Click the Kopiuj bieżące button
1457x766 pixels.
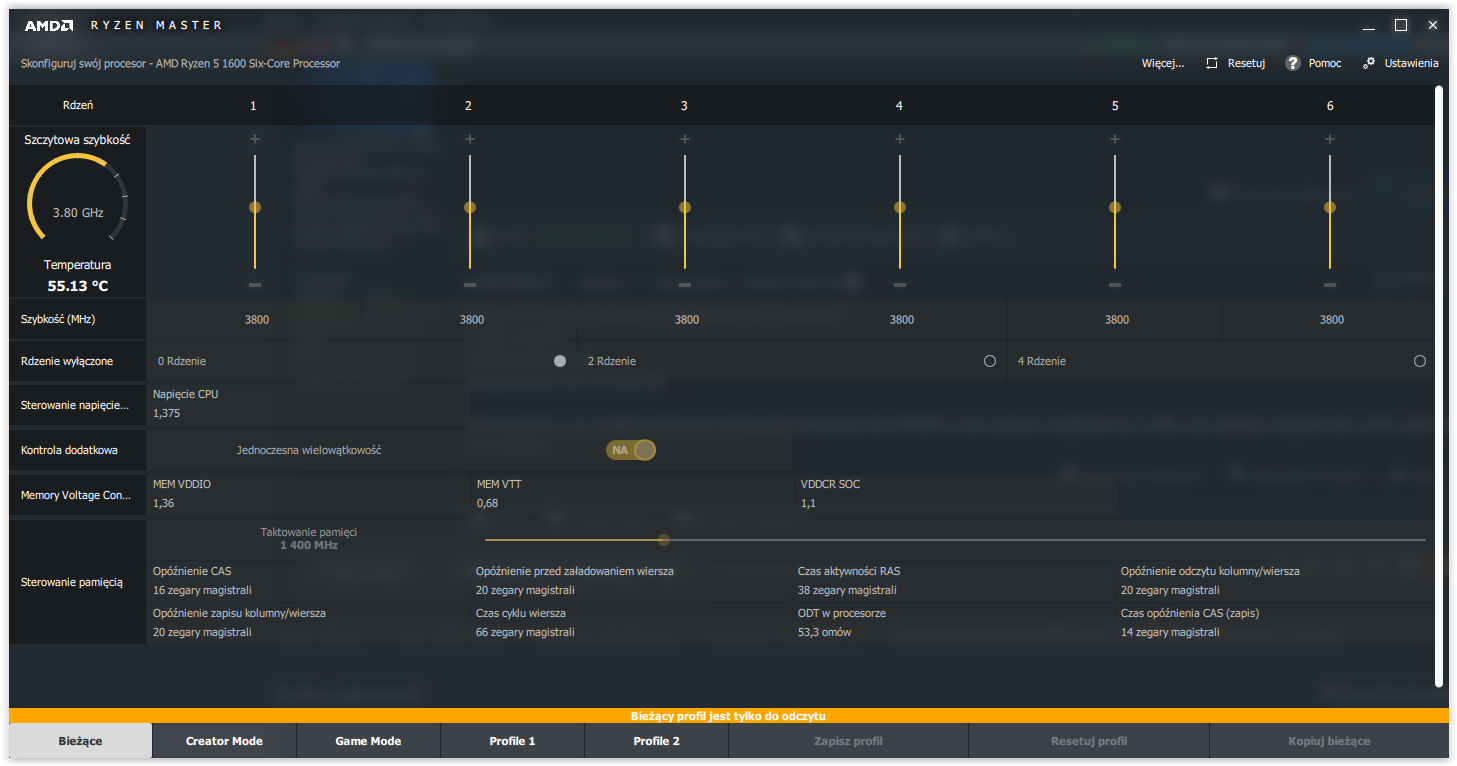click(1329, 741)
